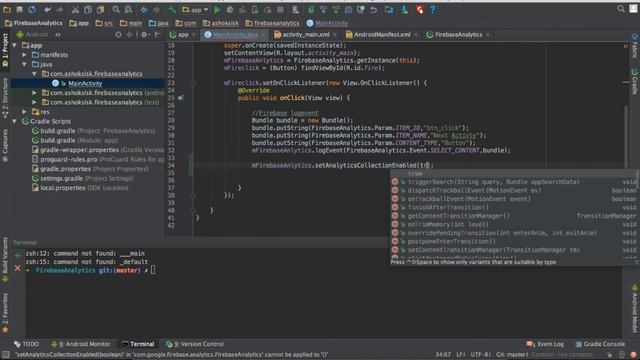
Task: Open the Version Control tool window
Action: [x=195, y=344]
